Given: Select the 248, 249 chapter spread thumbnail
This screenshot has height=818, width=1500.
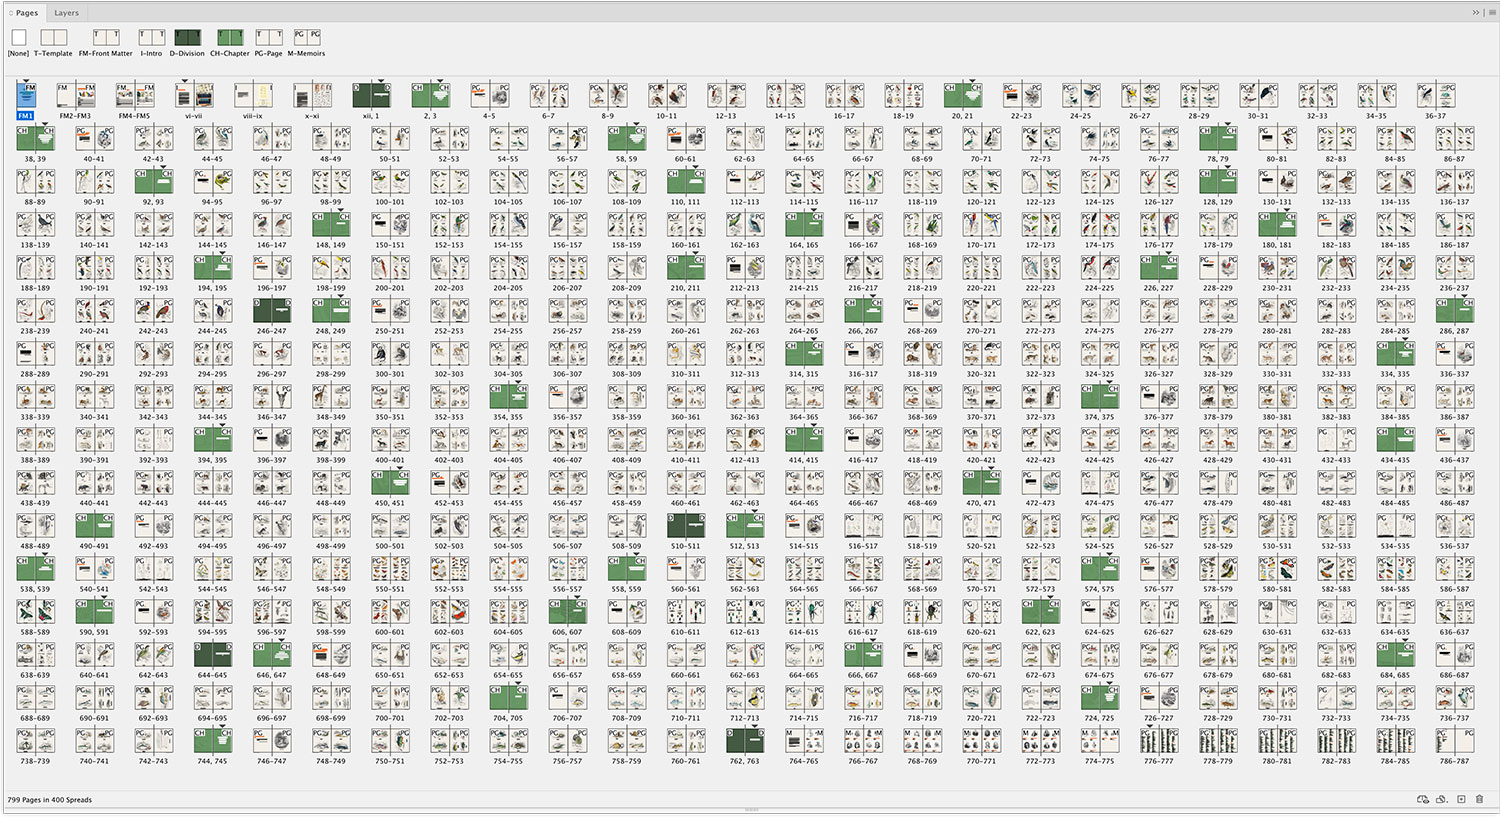Looking at the screenshot, I should click(x=330, y=311).
